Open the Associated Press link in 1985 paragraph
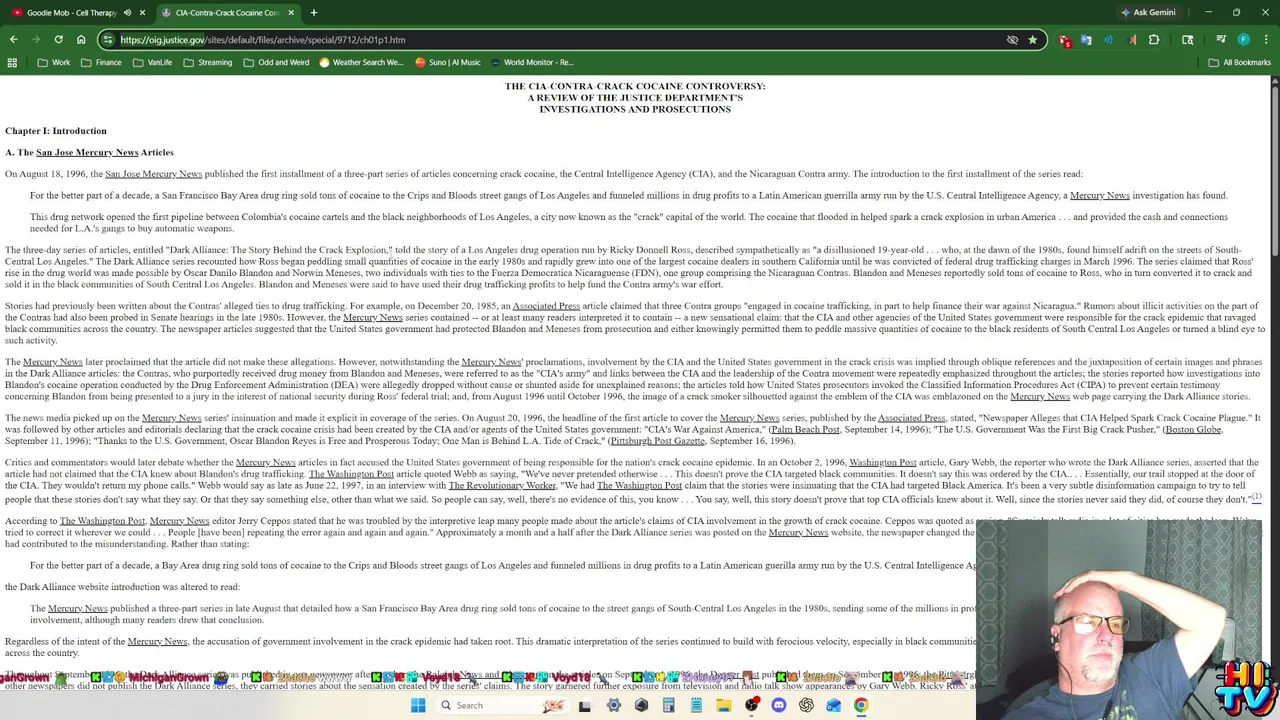 [546, 306]
